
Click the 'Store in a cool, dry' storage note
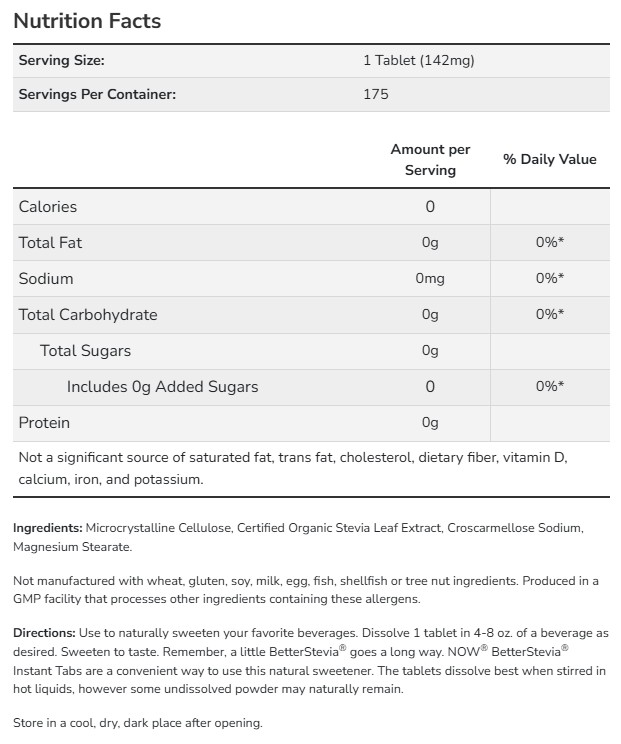click(x=137, y=723)
